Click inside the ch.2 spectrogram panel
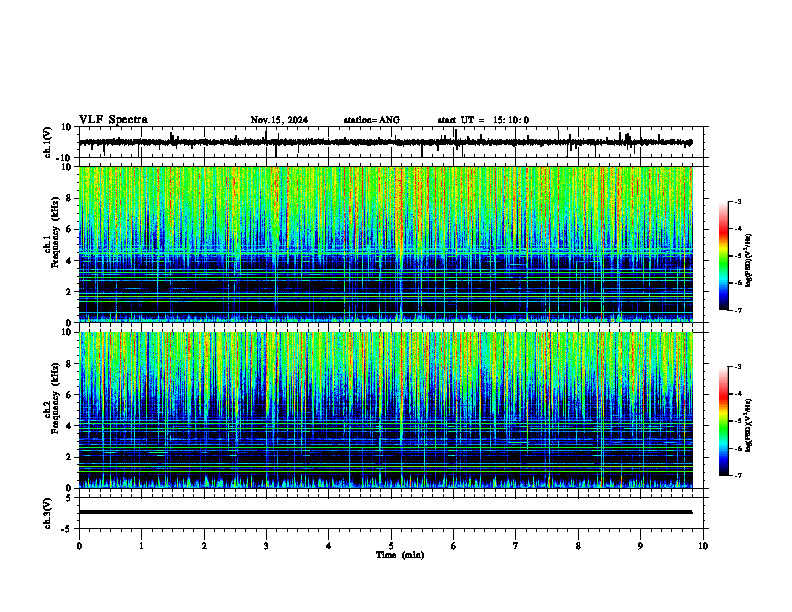The image size is (792, 612). coord(385,410)
